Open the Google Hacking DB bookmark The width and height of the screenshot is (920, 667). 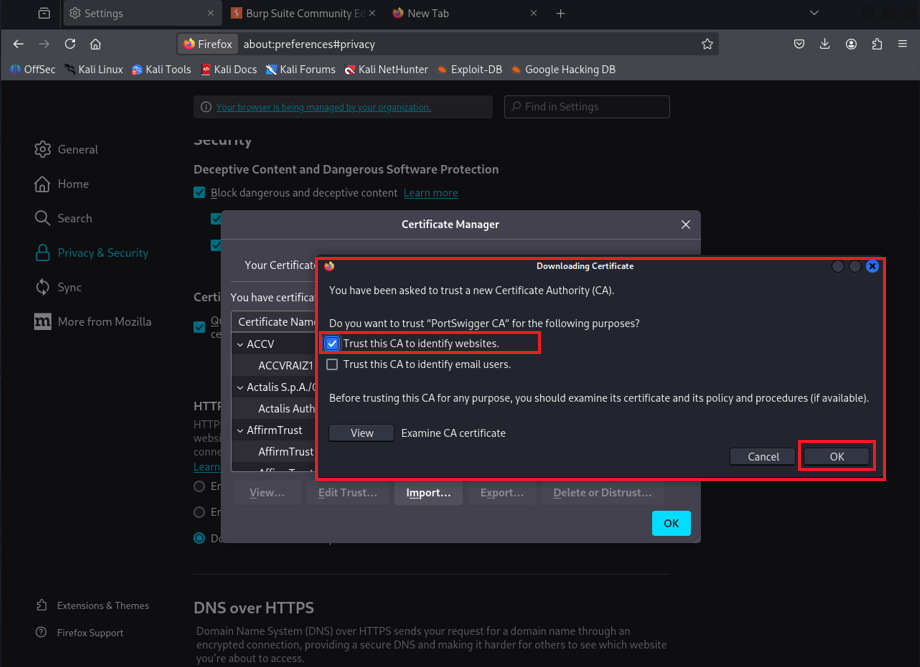coord(563,69)
